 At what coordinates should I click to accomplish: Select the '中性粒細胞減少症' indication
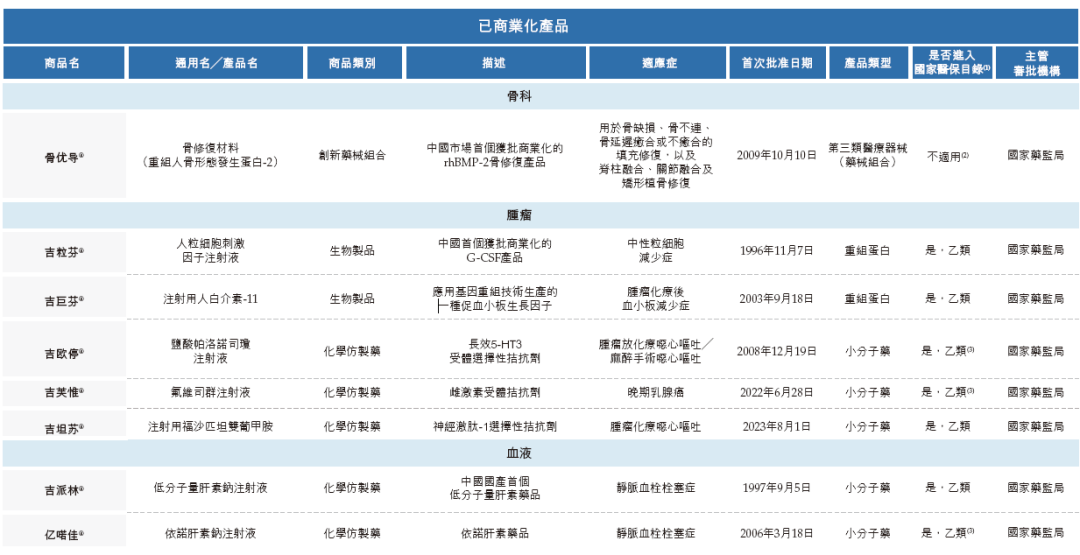coord(656,251)
